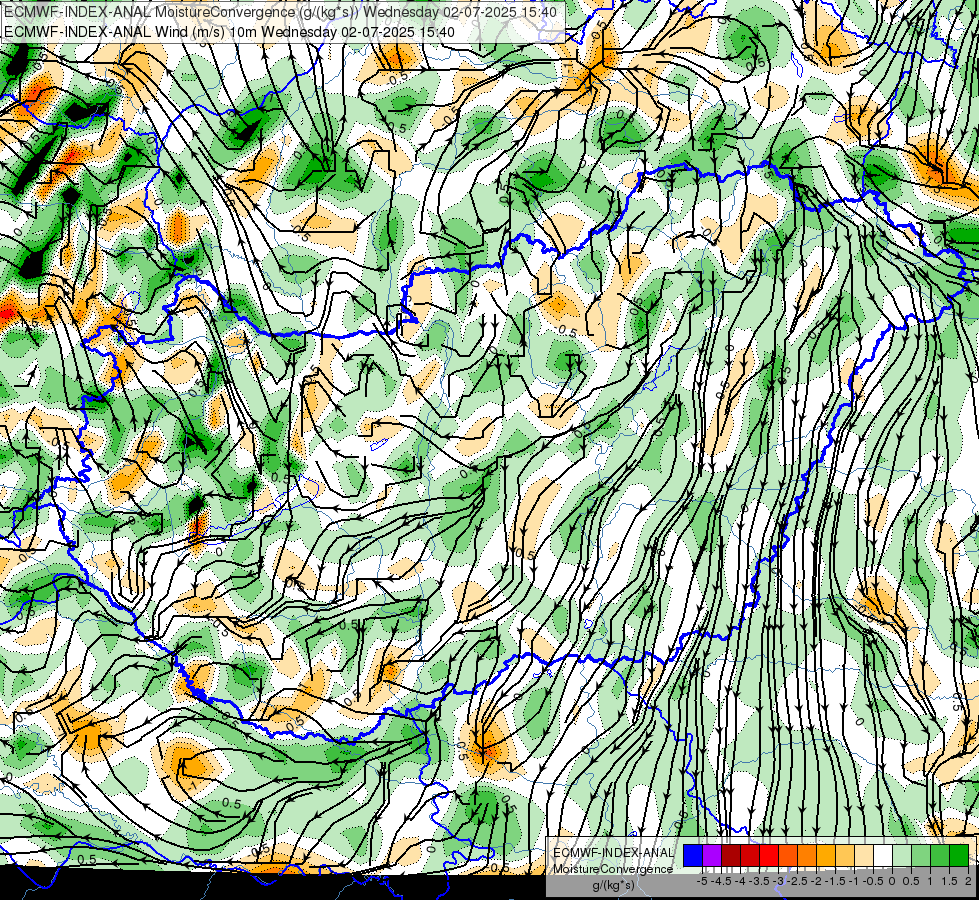Click the legend's ECMWF-INDEX-ANAL label
Viewport: 979px width, 900px height.
[614, 853]
